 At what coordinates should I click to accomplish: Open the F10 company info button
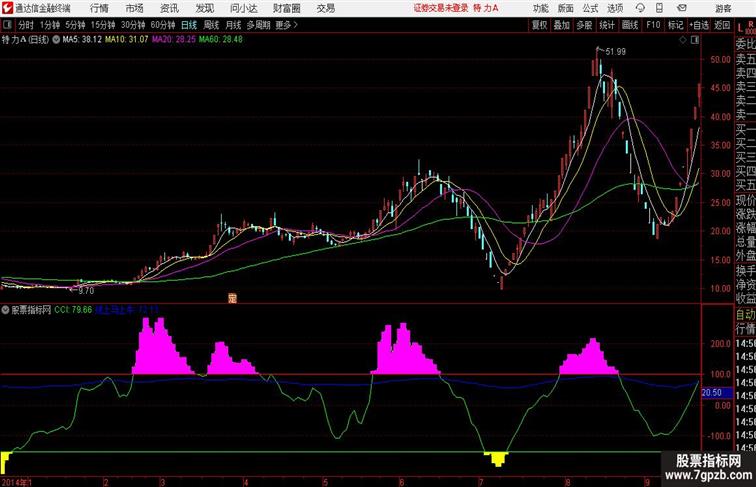[x=653, y=25]
